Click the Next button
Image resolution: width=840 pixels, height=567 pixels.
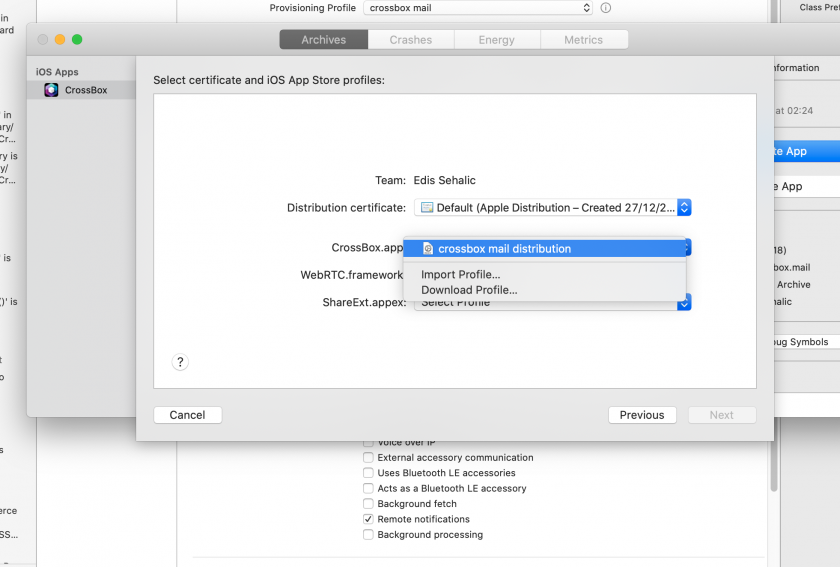(722, 415)
